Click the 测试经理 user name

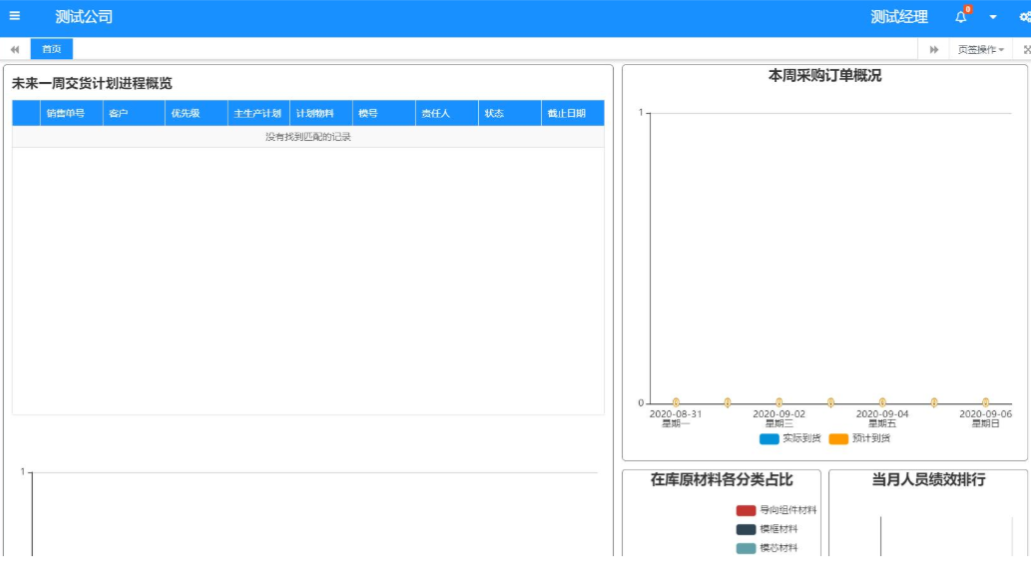pyautogui.click(x=899, y=17)
